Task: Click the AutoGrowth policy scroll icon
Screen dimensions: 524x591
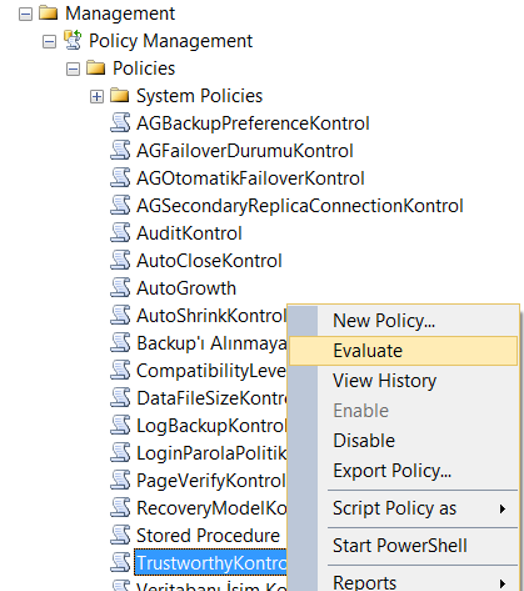Action: point(120,288)
